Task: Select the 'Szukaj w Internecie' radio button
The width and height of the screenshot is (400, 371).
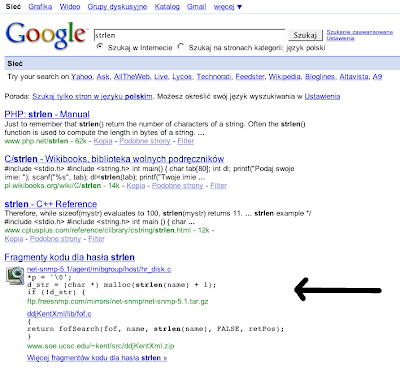Action: pos(99,47)
